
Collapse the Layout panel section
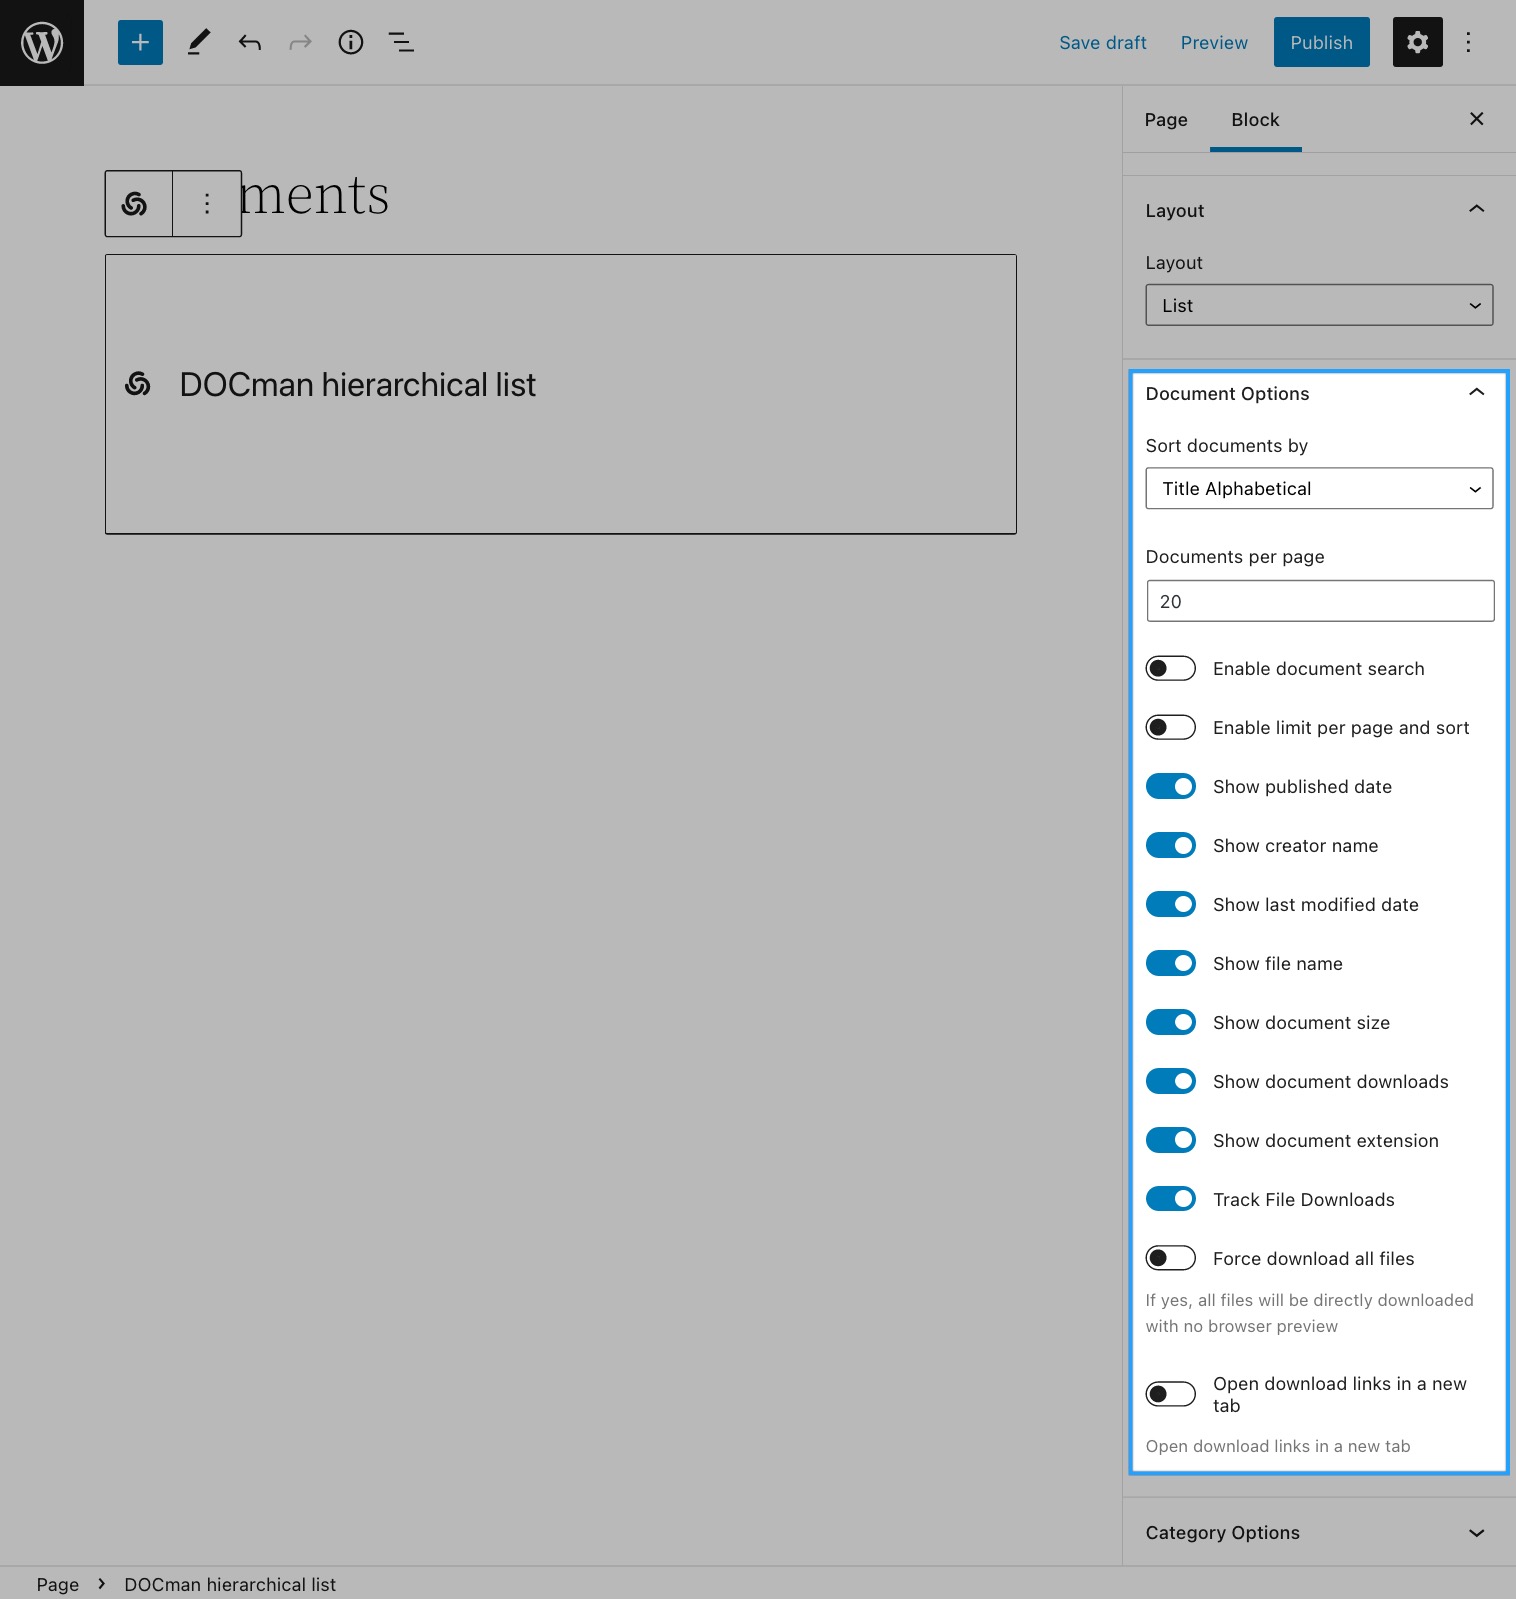coord(1319,210)
